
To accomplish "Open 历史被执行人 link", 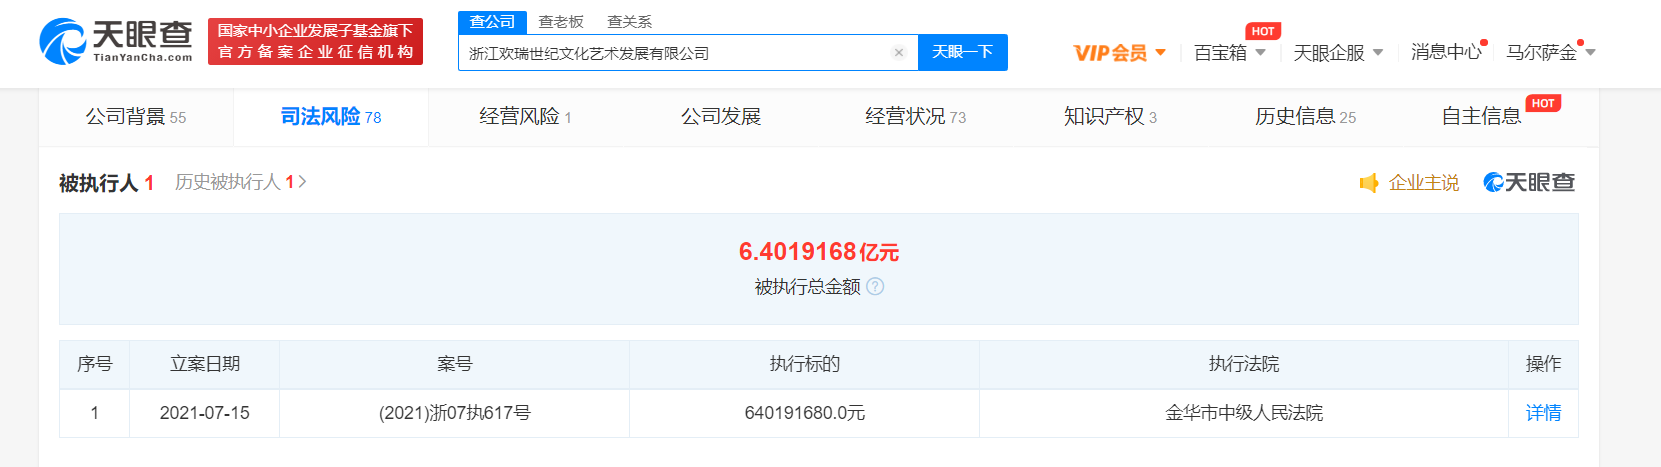I will pos(240,182).
